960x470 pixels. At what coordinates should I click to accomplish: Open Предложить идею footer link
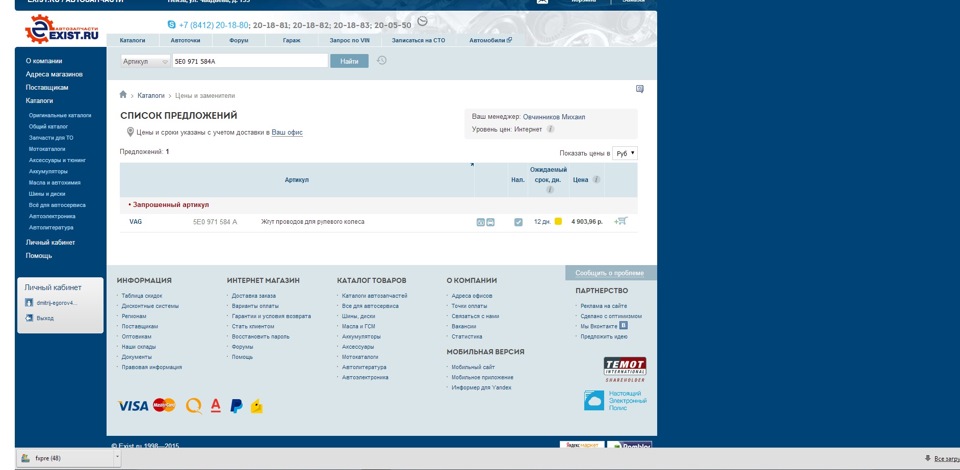point(604,337)
